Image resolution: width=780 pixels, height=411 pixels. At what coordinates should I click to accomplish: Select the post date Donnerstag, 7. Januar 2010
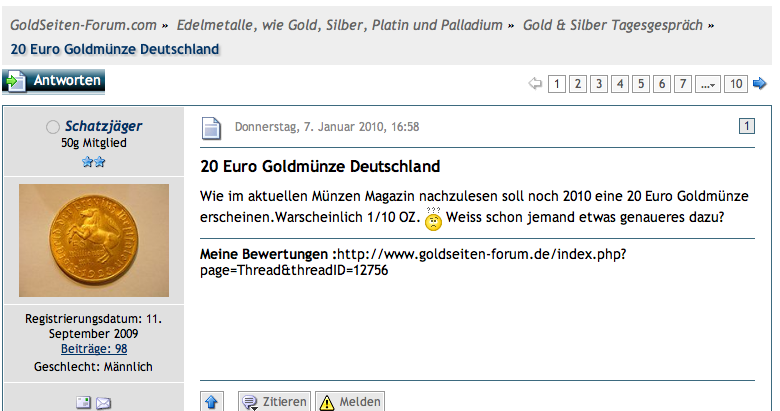click(x=327, y=127)
